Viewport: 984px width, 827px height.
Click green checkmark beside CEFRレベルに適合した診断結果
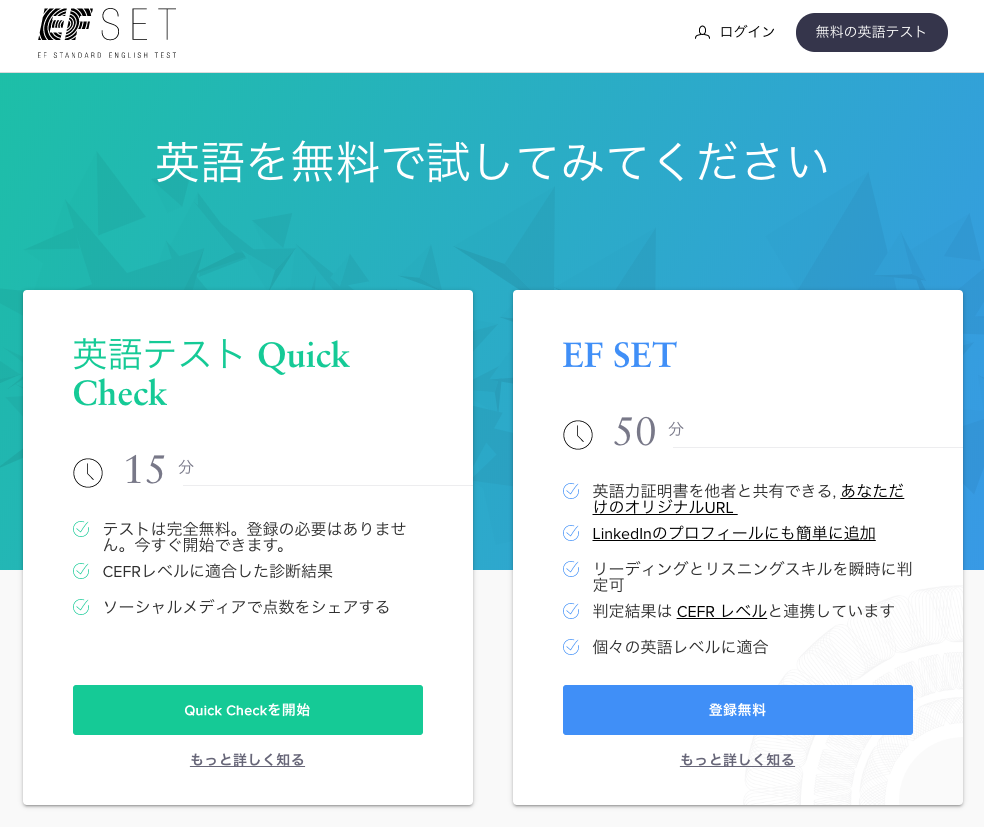tap(81, 570)
